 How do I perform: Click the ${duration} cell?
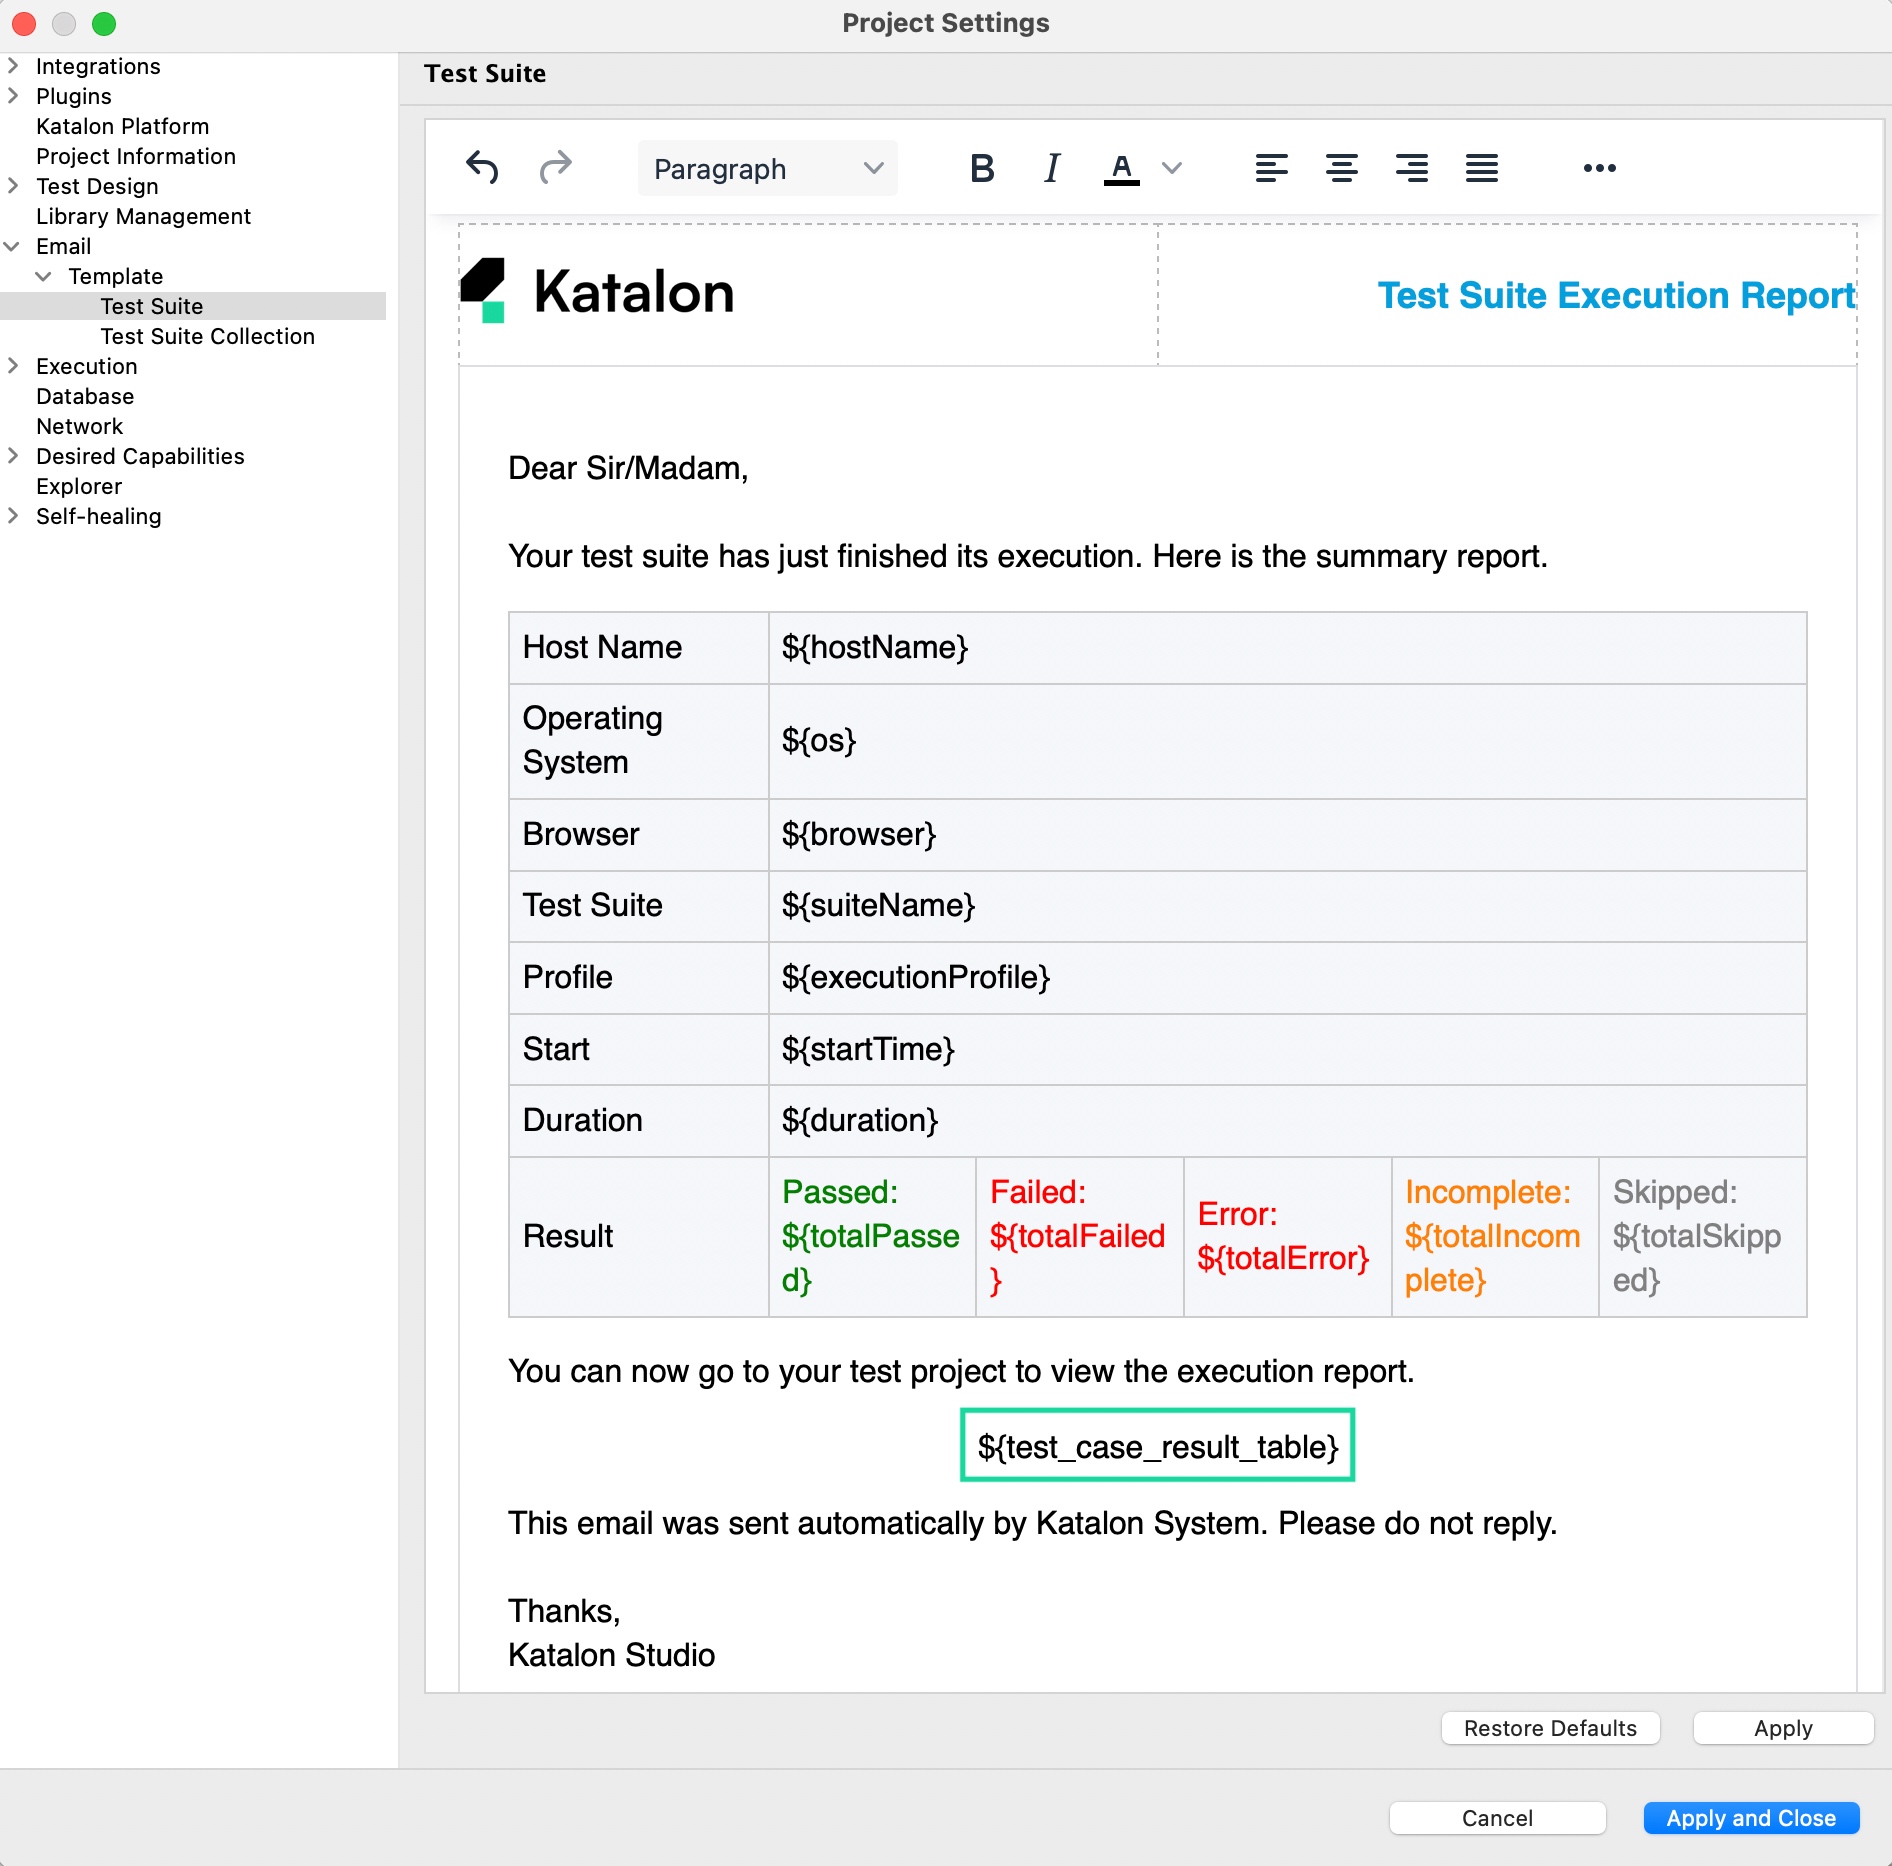pyautogui.click(x=1287, y=1121)
